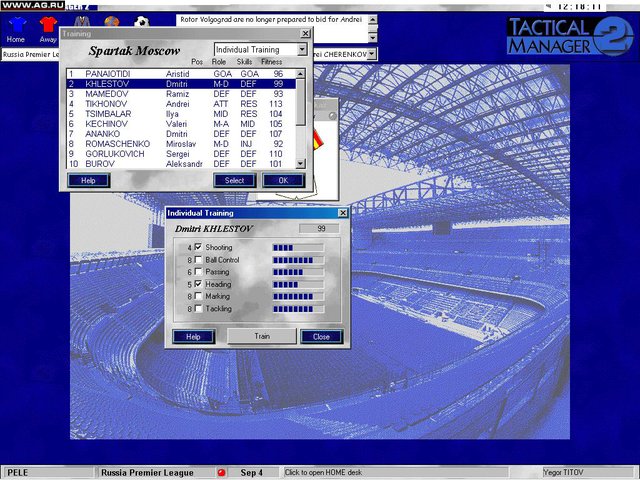Click the Marking skill progress bar
The image size is (640, 480).
[x=297, y=296]
